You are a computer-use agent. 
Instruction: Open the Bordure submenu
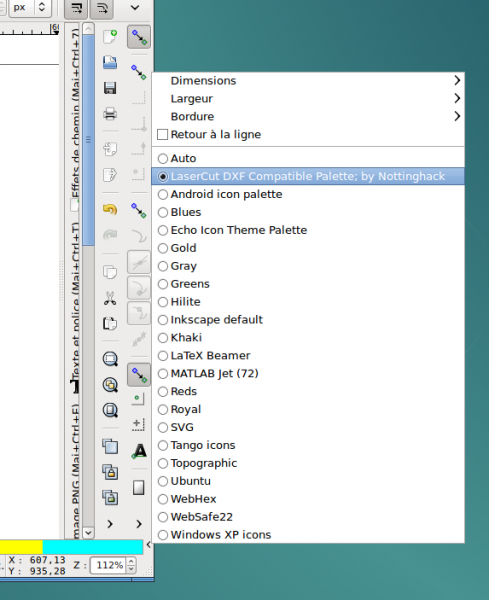308,116
